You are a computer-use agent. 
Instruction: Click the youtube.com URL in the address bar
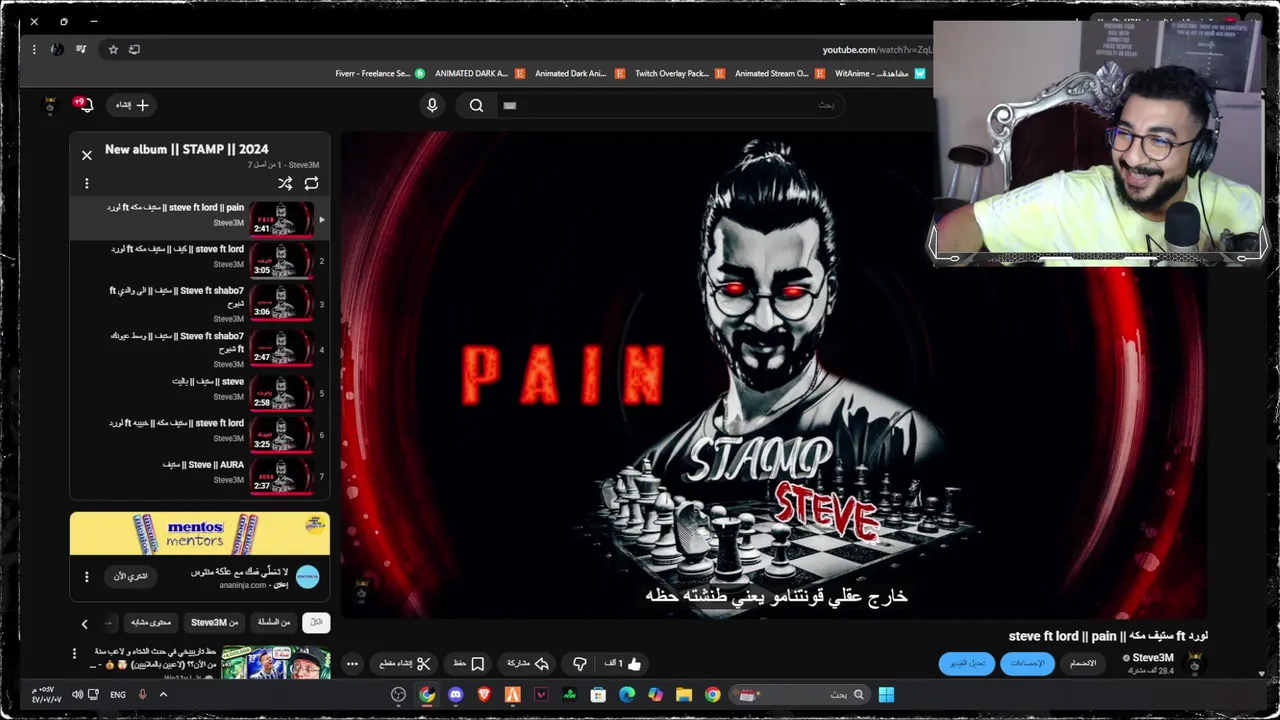tap(877, 50)
